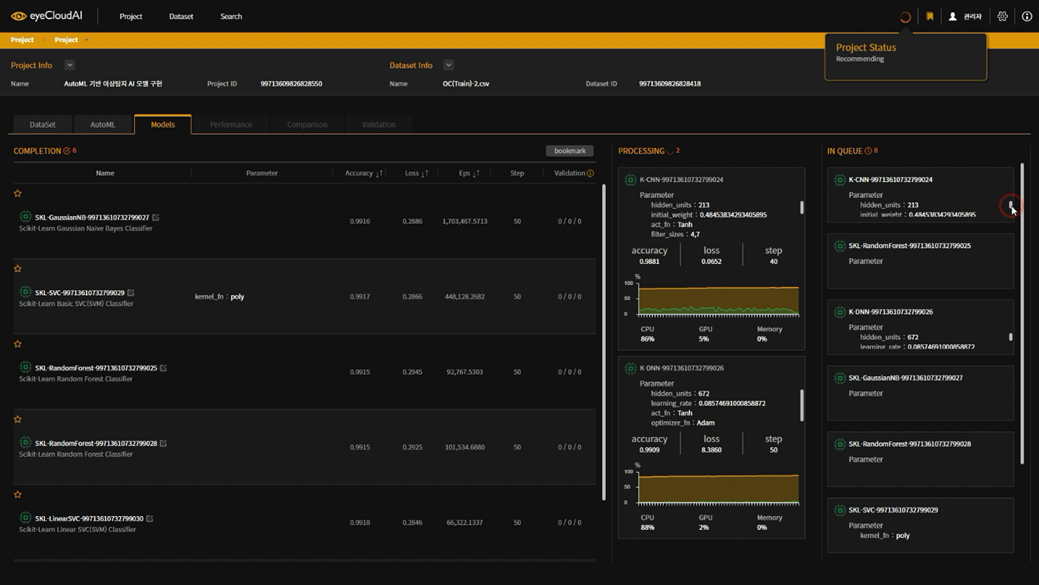Sort the list by Accuracy column arrows
Screen dimensions: 1039x585
[379, 174]
